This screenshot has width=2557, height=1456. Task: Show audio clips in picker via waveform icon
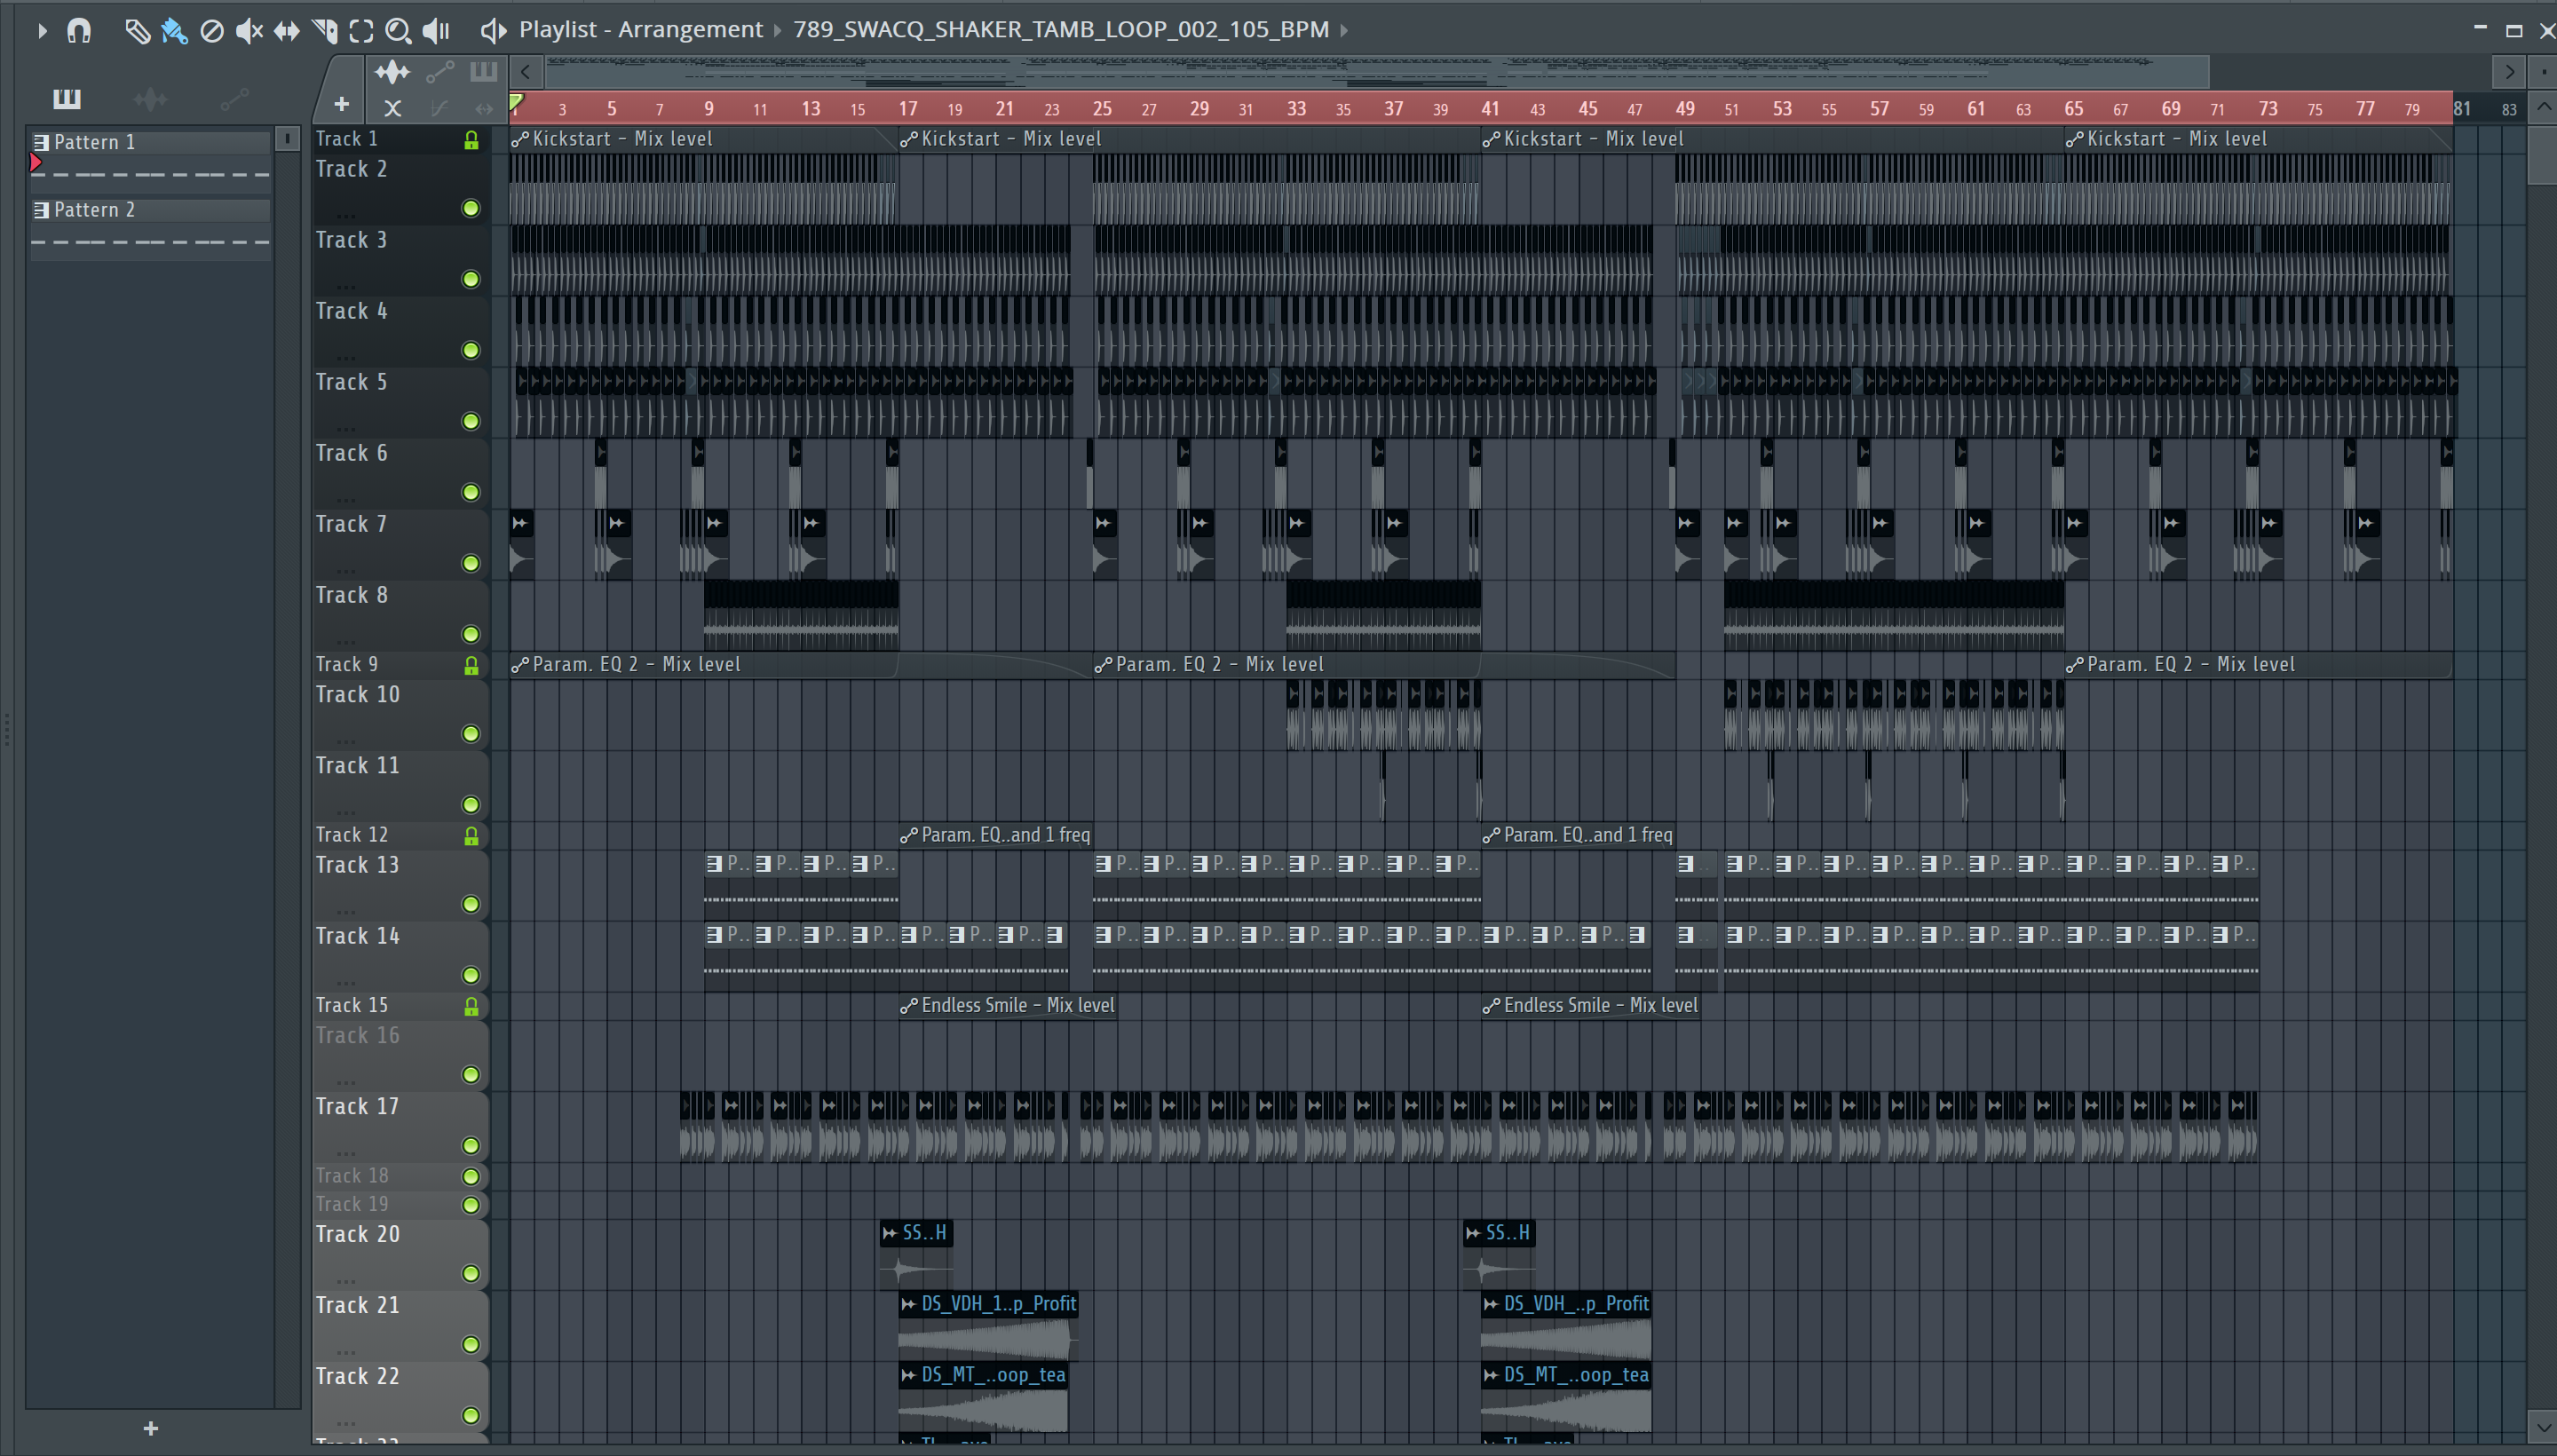(x=151, y=98)
